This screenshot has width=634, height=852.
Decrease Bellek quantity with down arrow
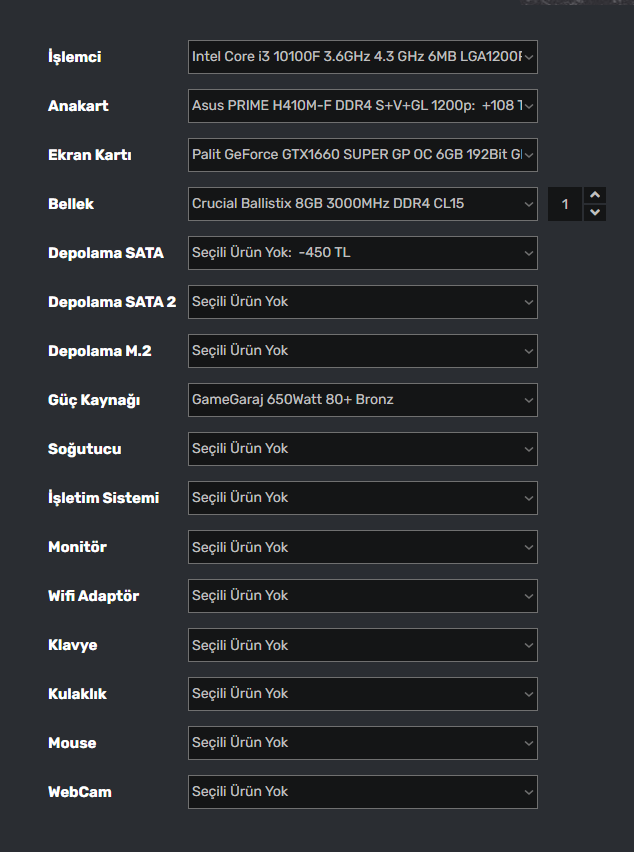click(595, 212)
